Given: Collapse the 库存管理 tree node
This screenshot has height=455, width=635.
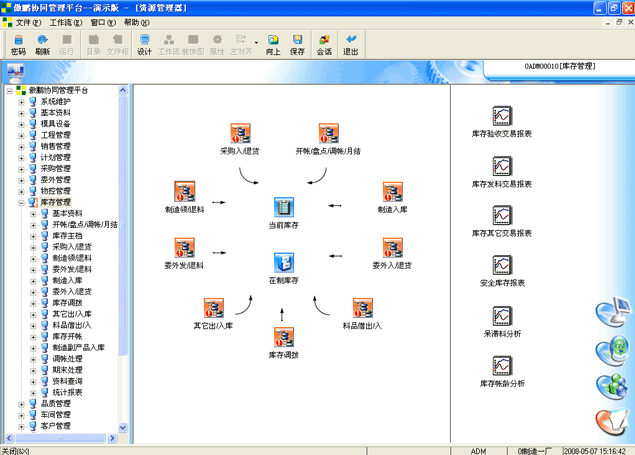Looking at the screenshot, I should point(21,202).
